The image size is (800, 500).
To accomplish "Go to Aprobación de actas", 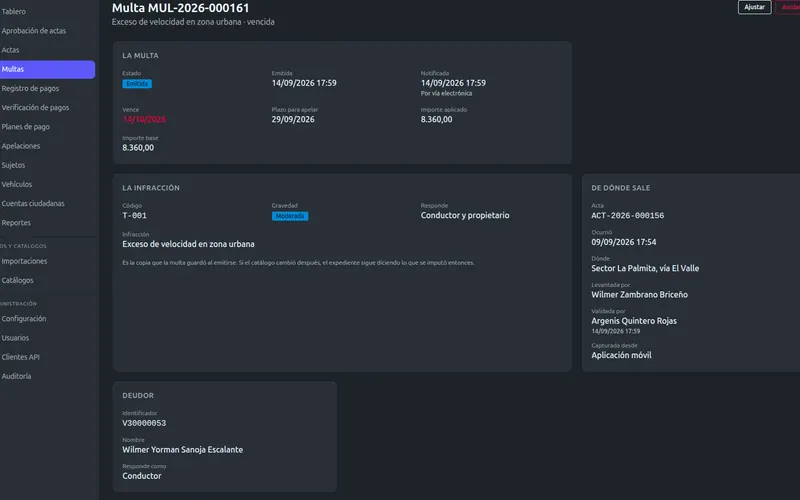I will tap(34, 31).
